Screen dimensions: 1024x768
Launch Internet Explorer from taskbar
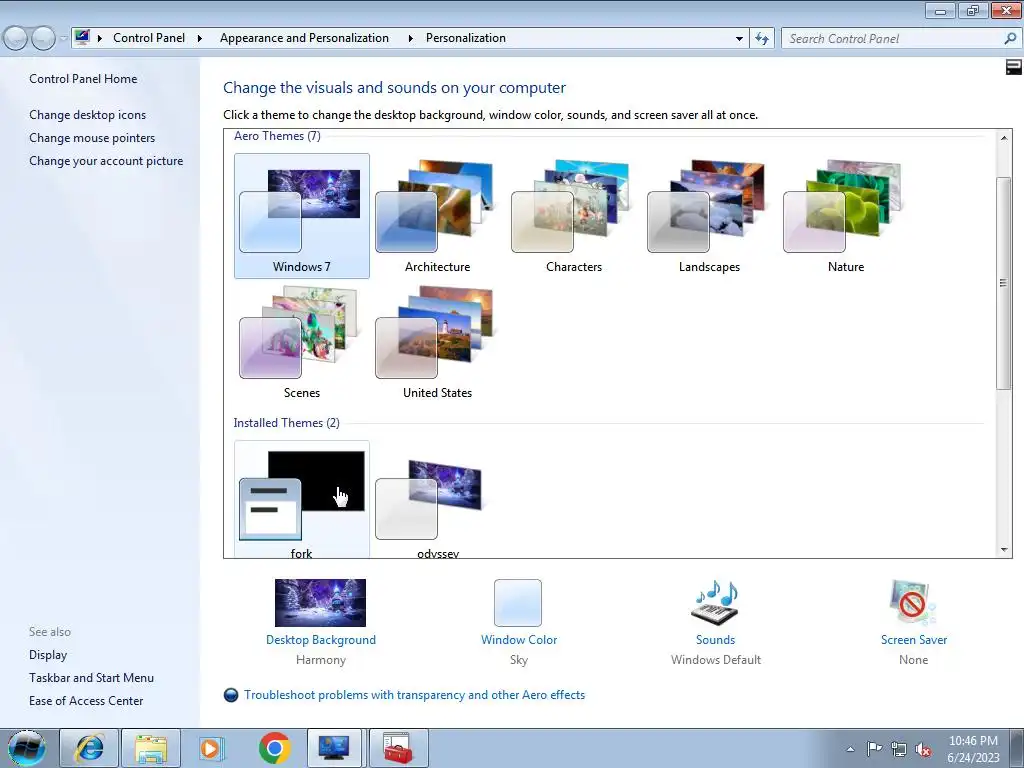pyautogui.click(x=89, y=748)
